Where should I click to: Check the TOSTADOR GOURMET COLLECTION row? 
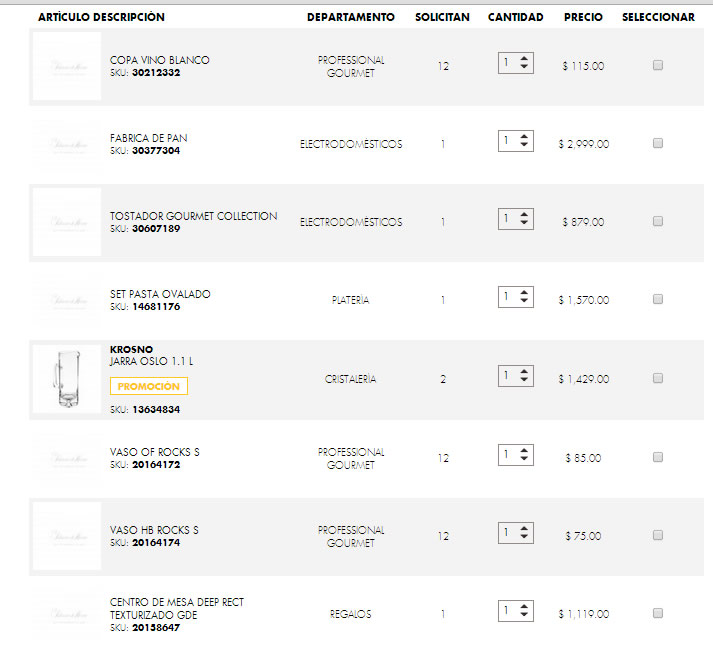pyautogui.click(x=657, y=221)
